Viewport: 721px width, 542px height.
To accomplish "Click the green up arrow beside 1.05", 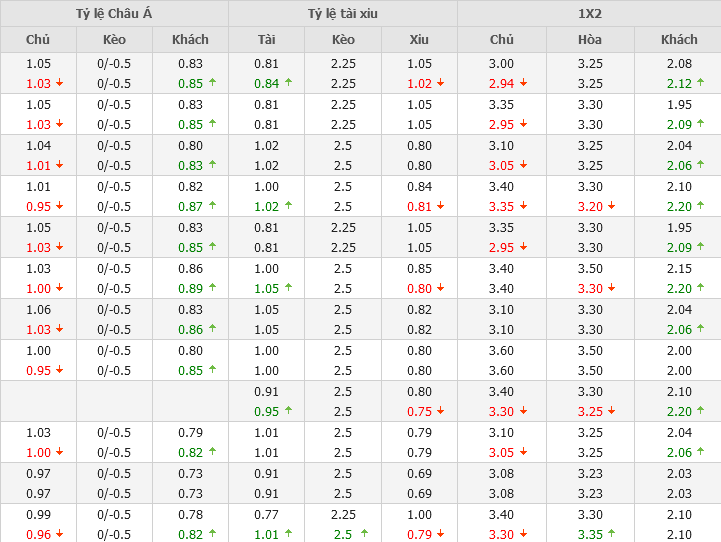I will (288, 289).
